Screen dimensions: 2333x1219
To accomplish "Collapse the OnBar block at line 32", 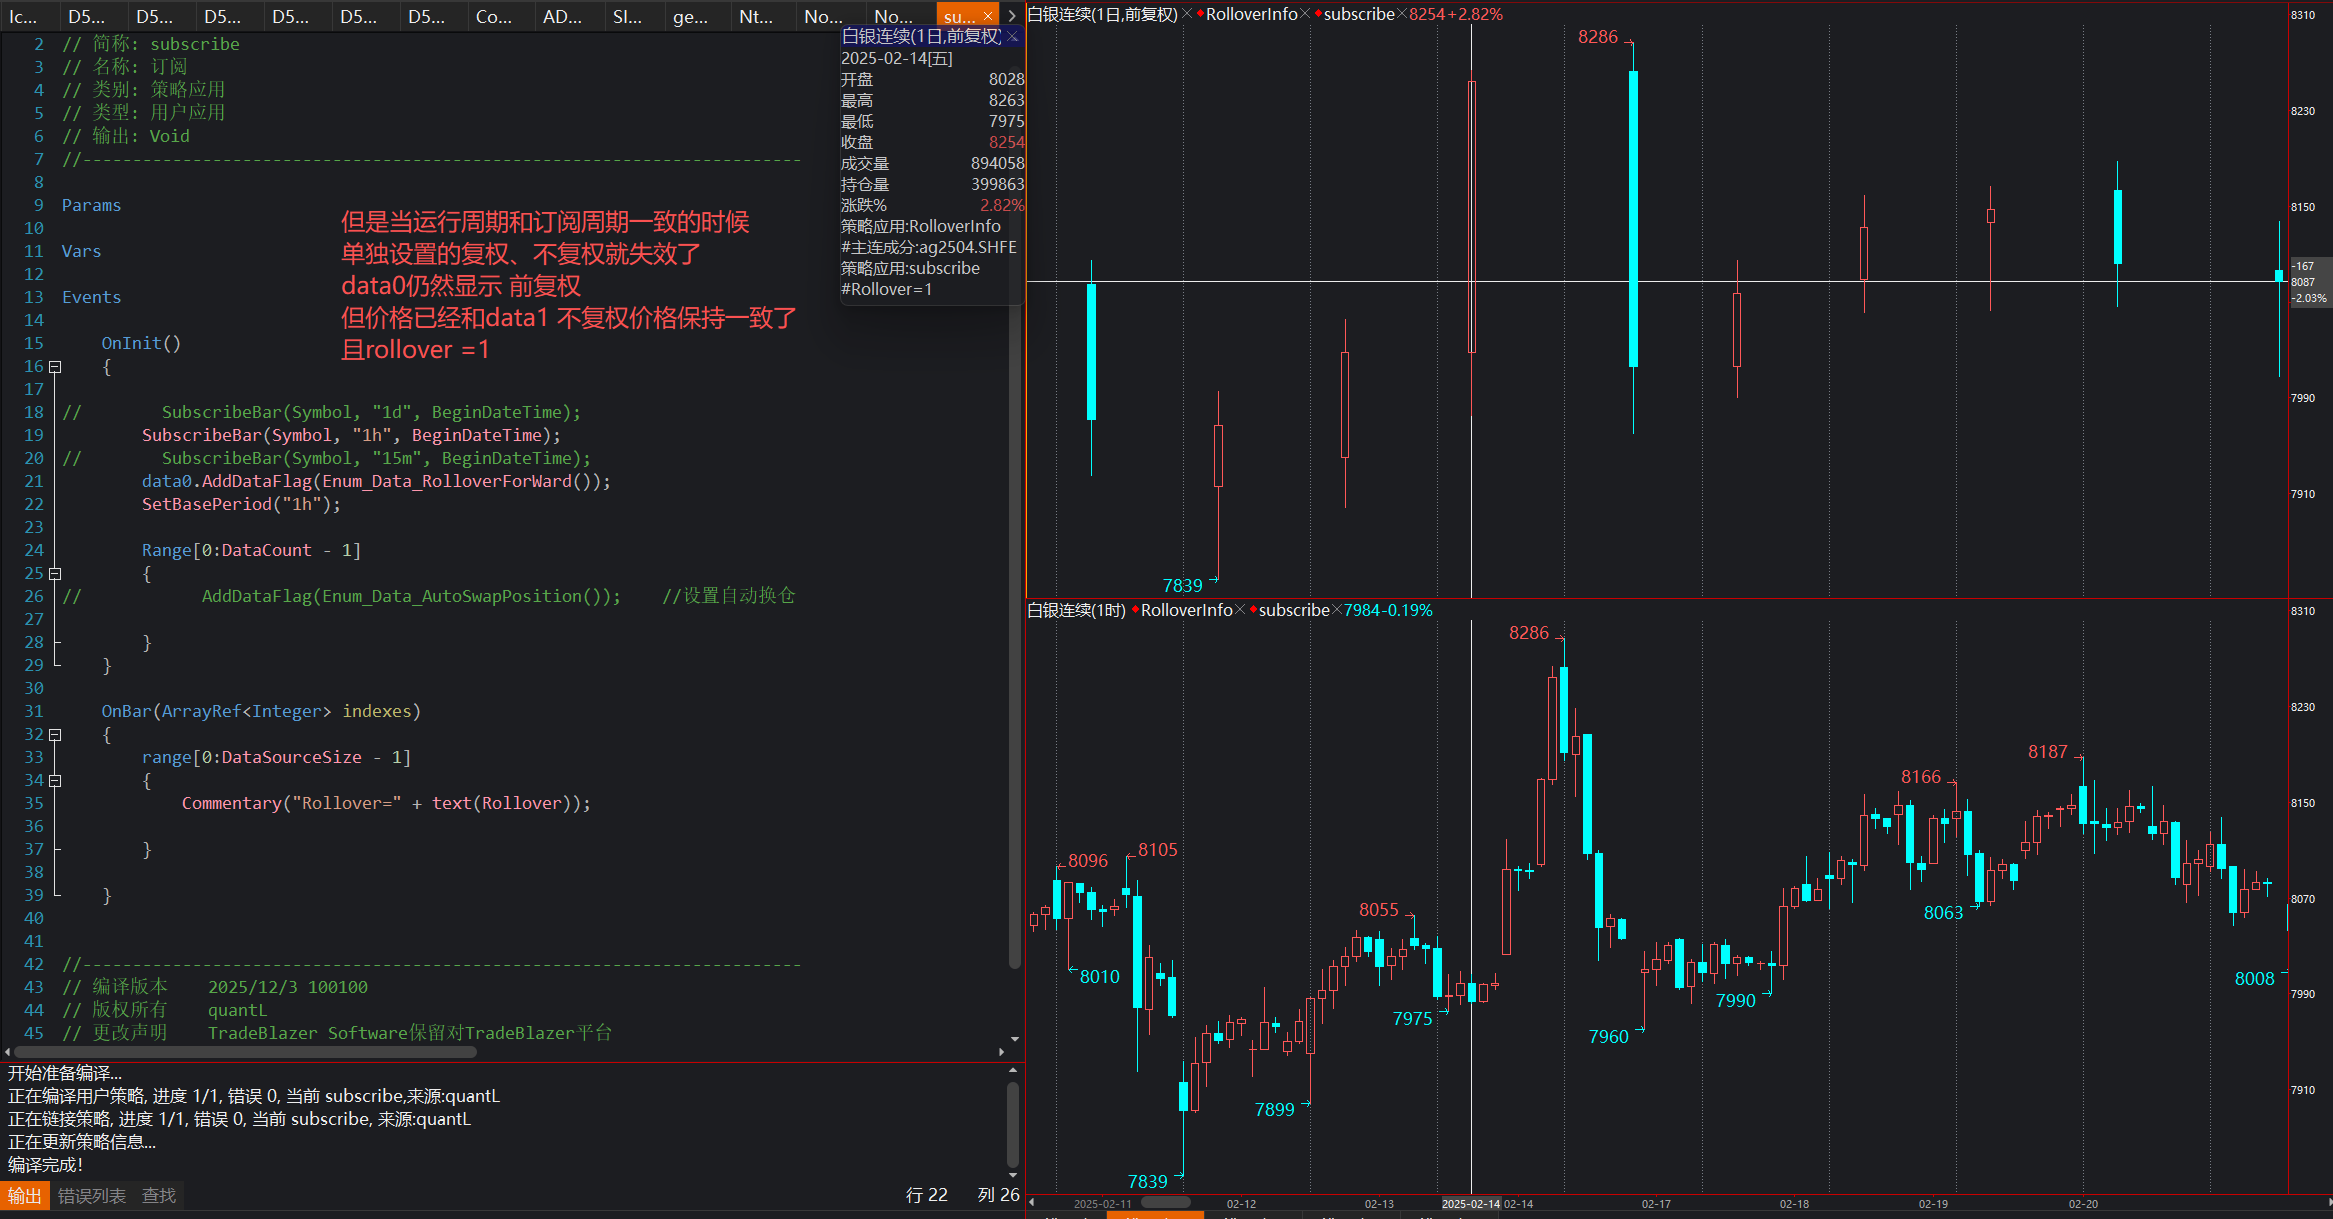I will [56, 735].
